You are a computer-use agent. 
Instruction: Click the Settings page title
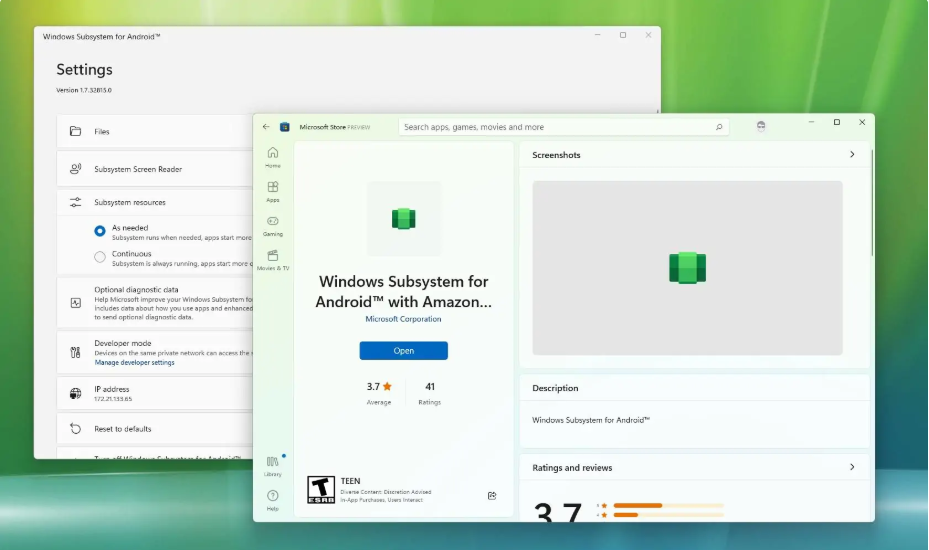click(84, 69)
